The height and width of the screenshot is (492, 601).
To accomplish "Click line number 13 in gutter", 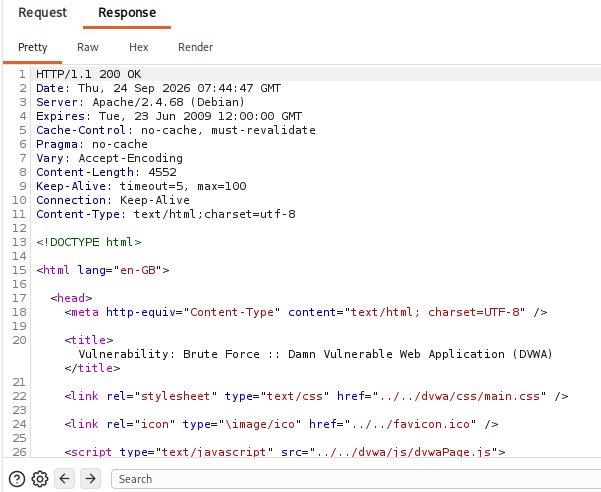I will (19, 242).
